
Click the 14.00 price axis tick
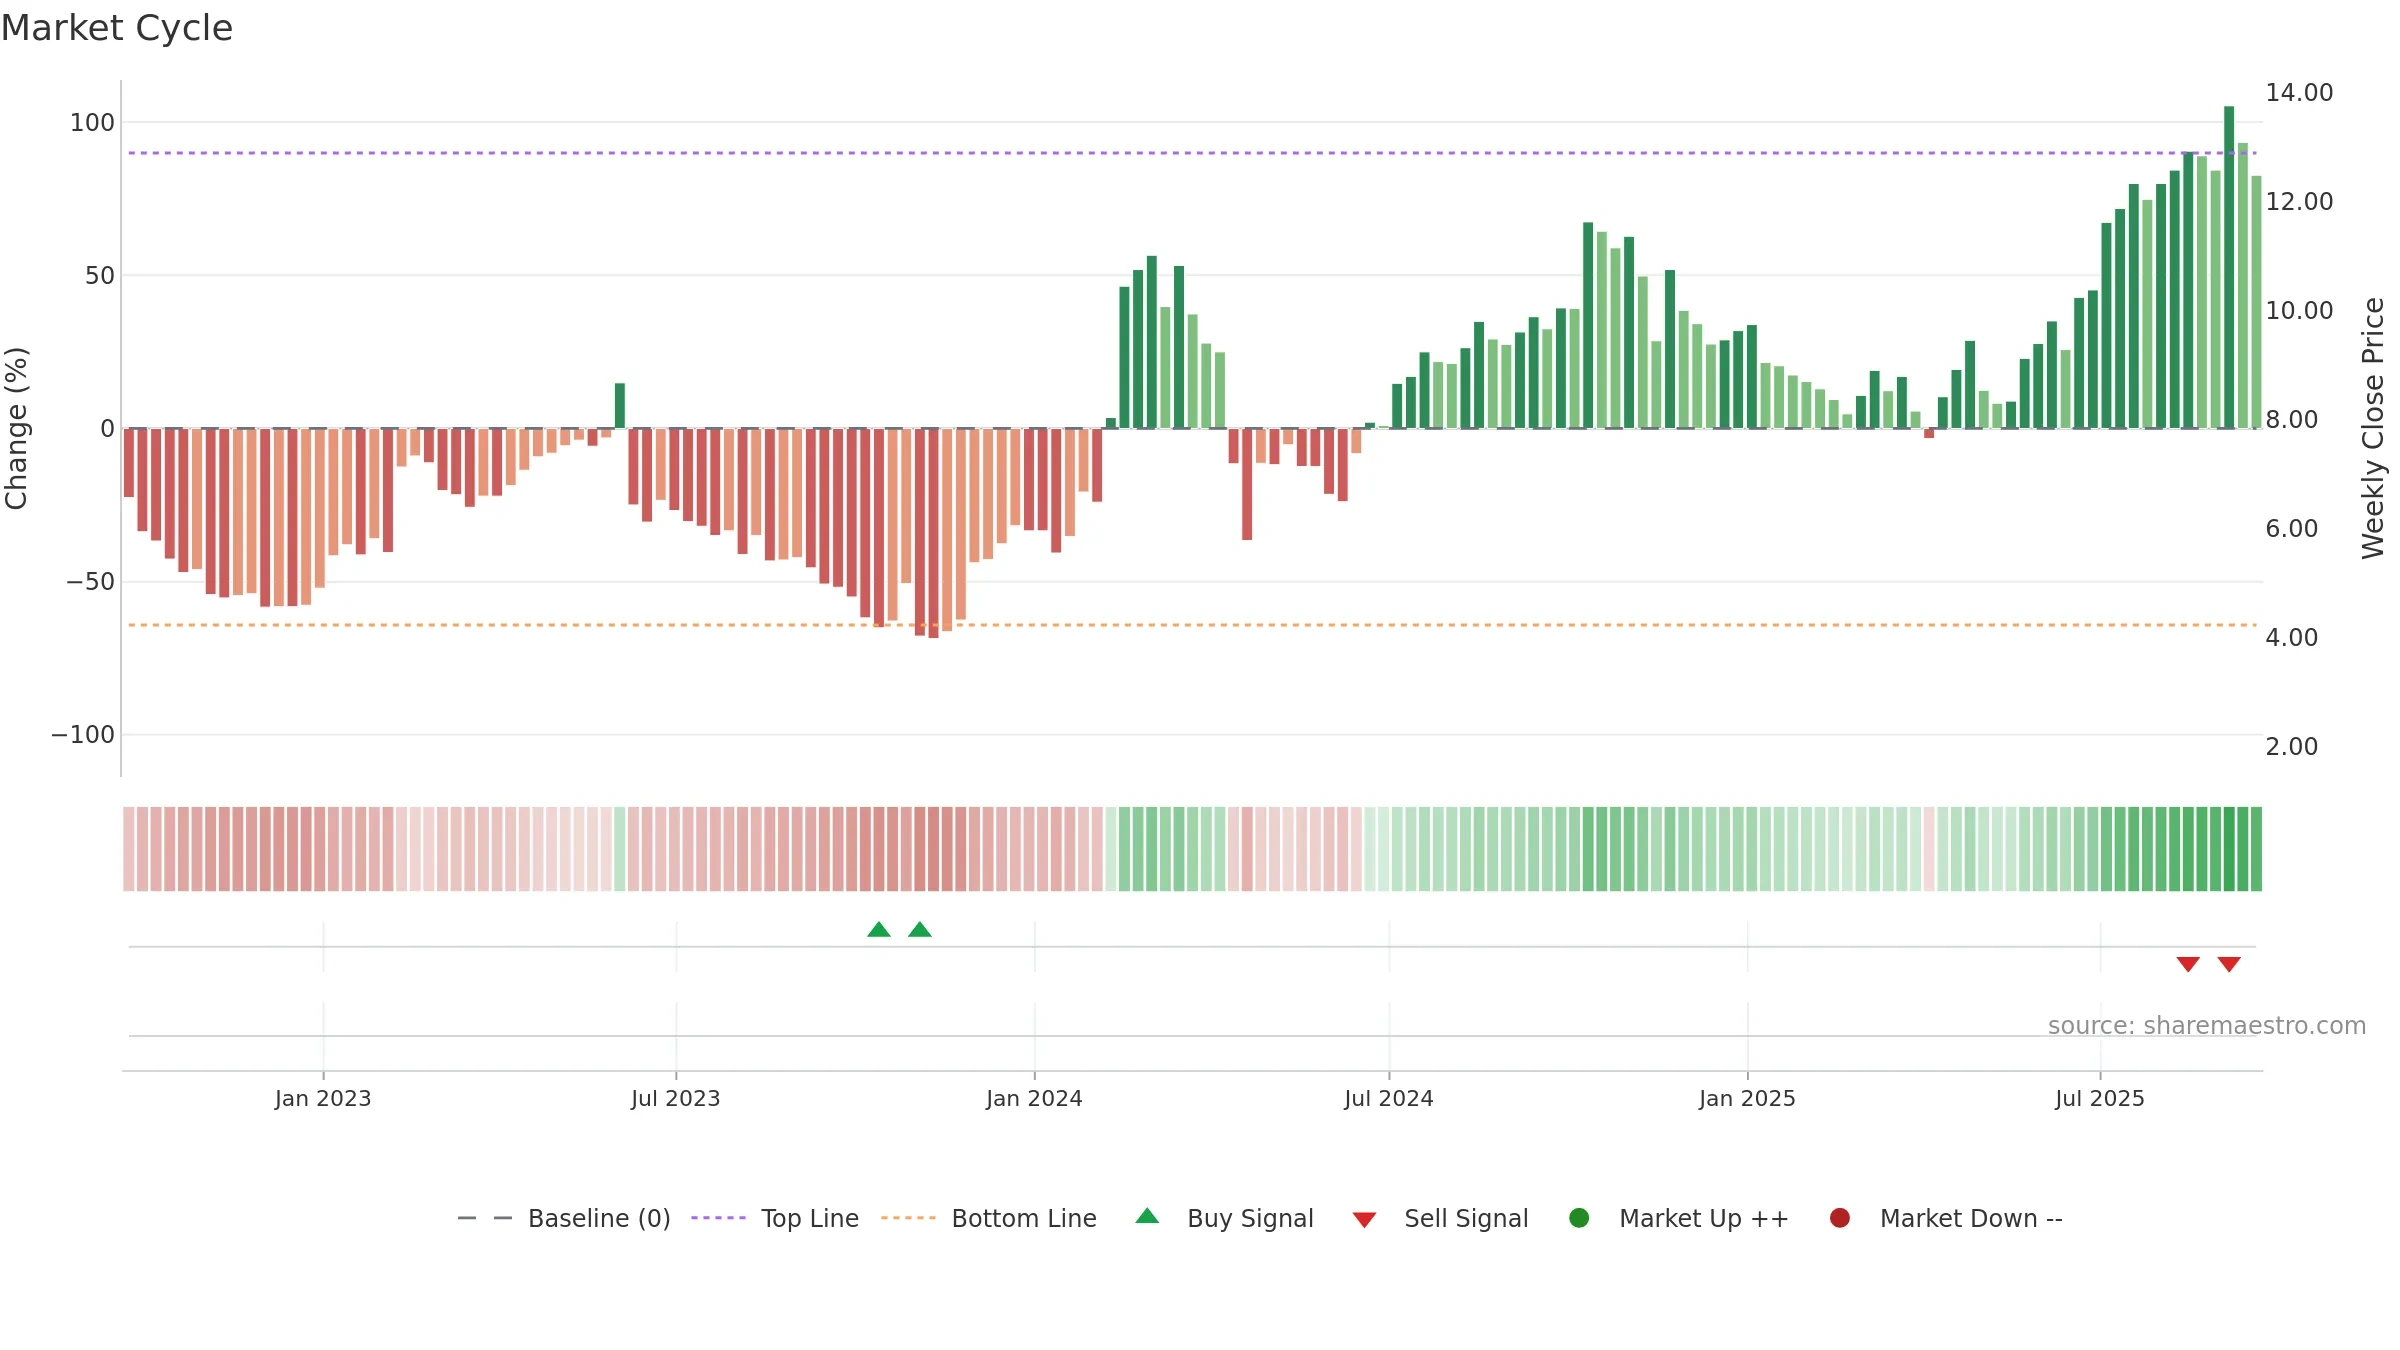point(2299,92)
